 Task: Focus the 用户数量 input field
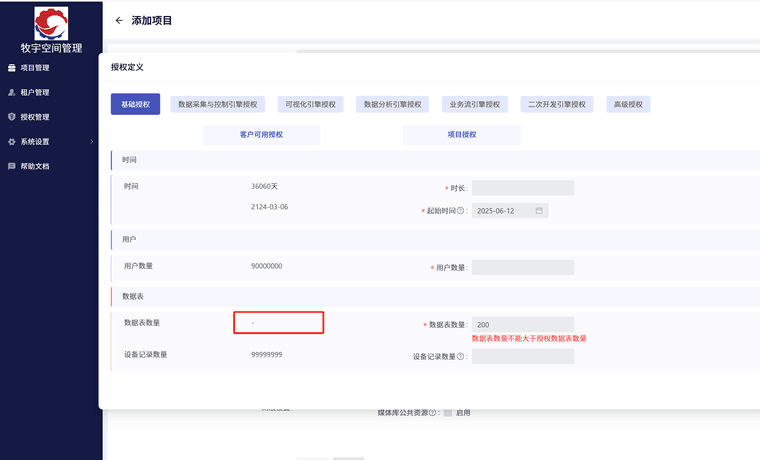tap(523, 267)
